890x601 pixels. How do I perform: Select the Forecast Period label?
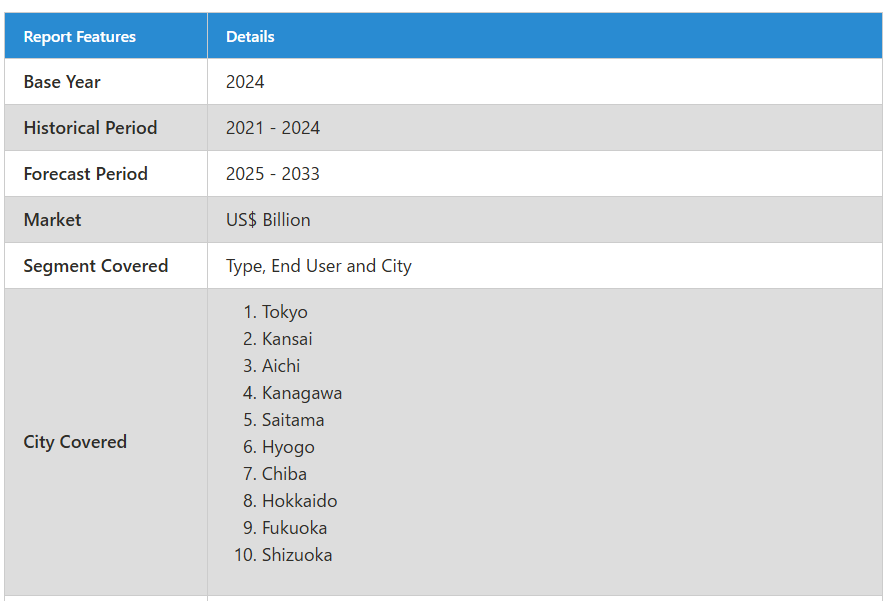coord(86,174)
